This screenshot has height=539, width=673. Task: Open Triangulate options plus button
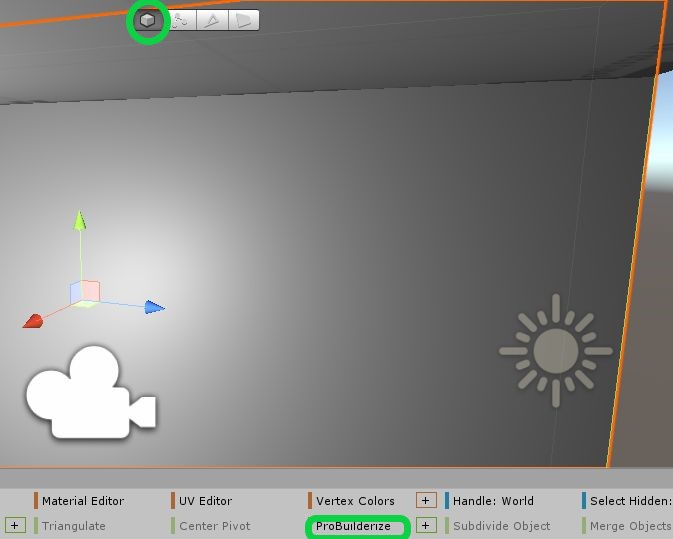coord(15,525)
